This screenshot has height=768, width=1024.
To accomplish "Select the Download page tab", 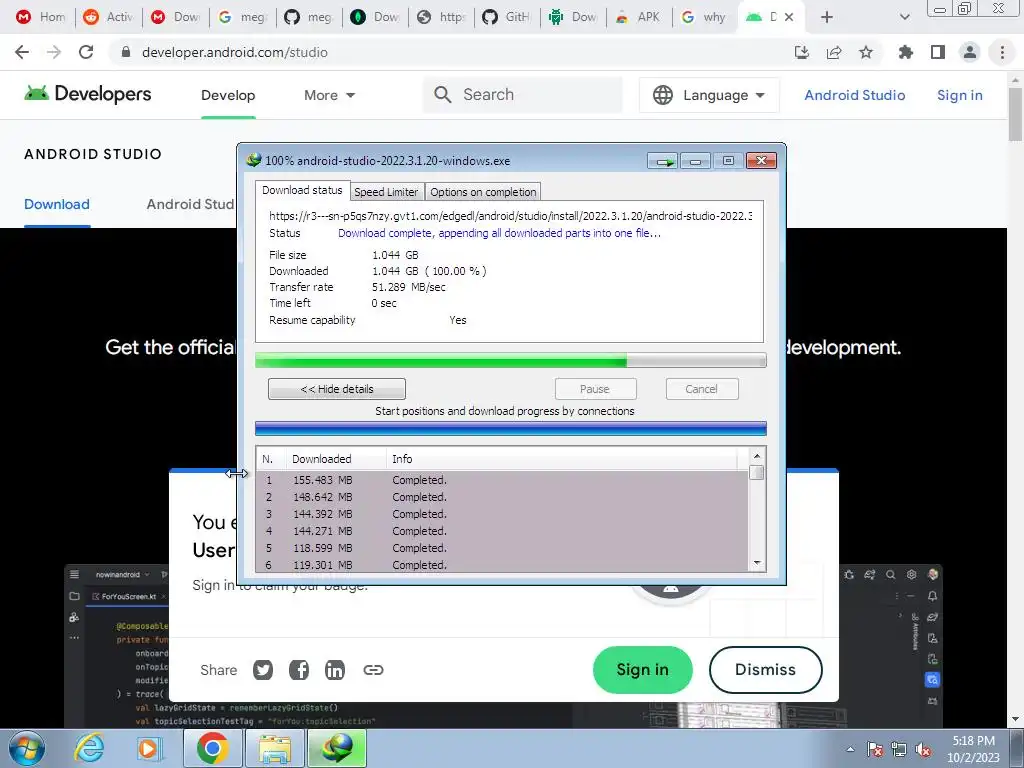I will click(57, 204).
